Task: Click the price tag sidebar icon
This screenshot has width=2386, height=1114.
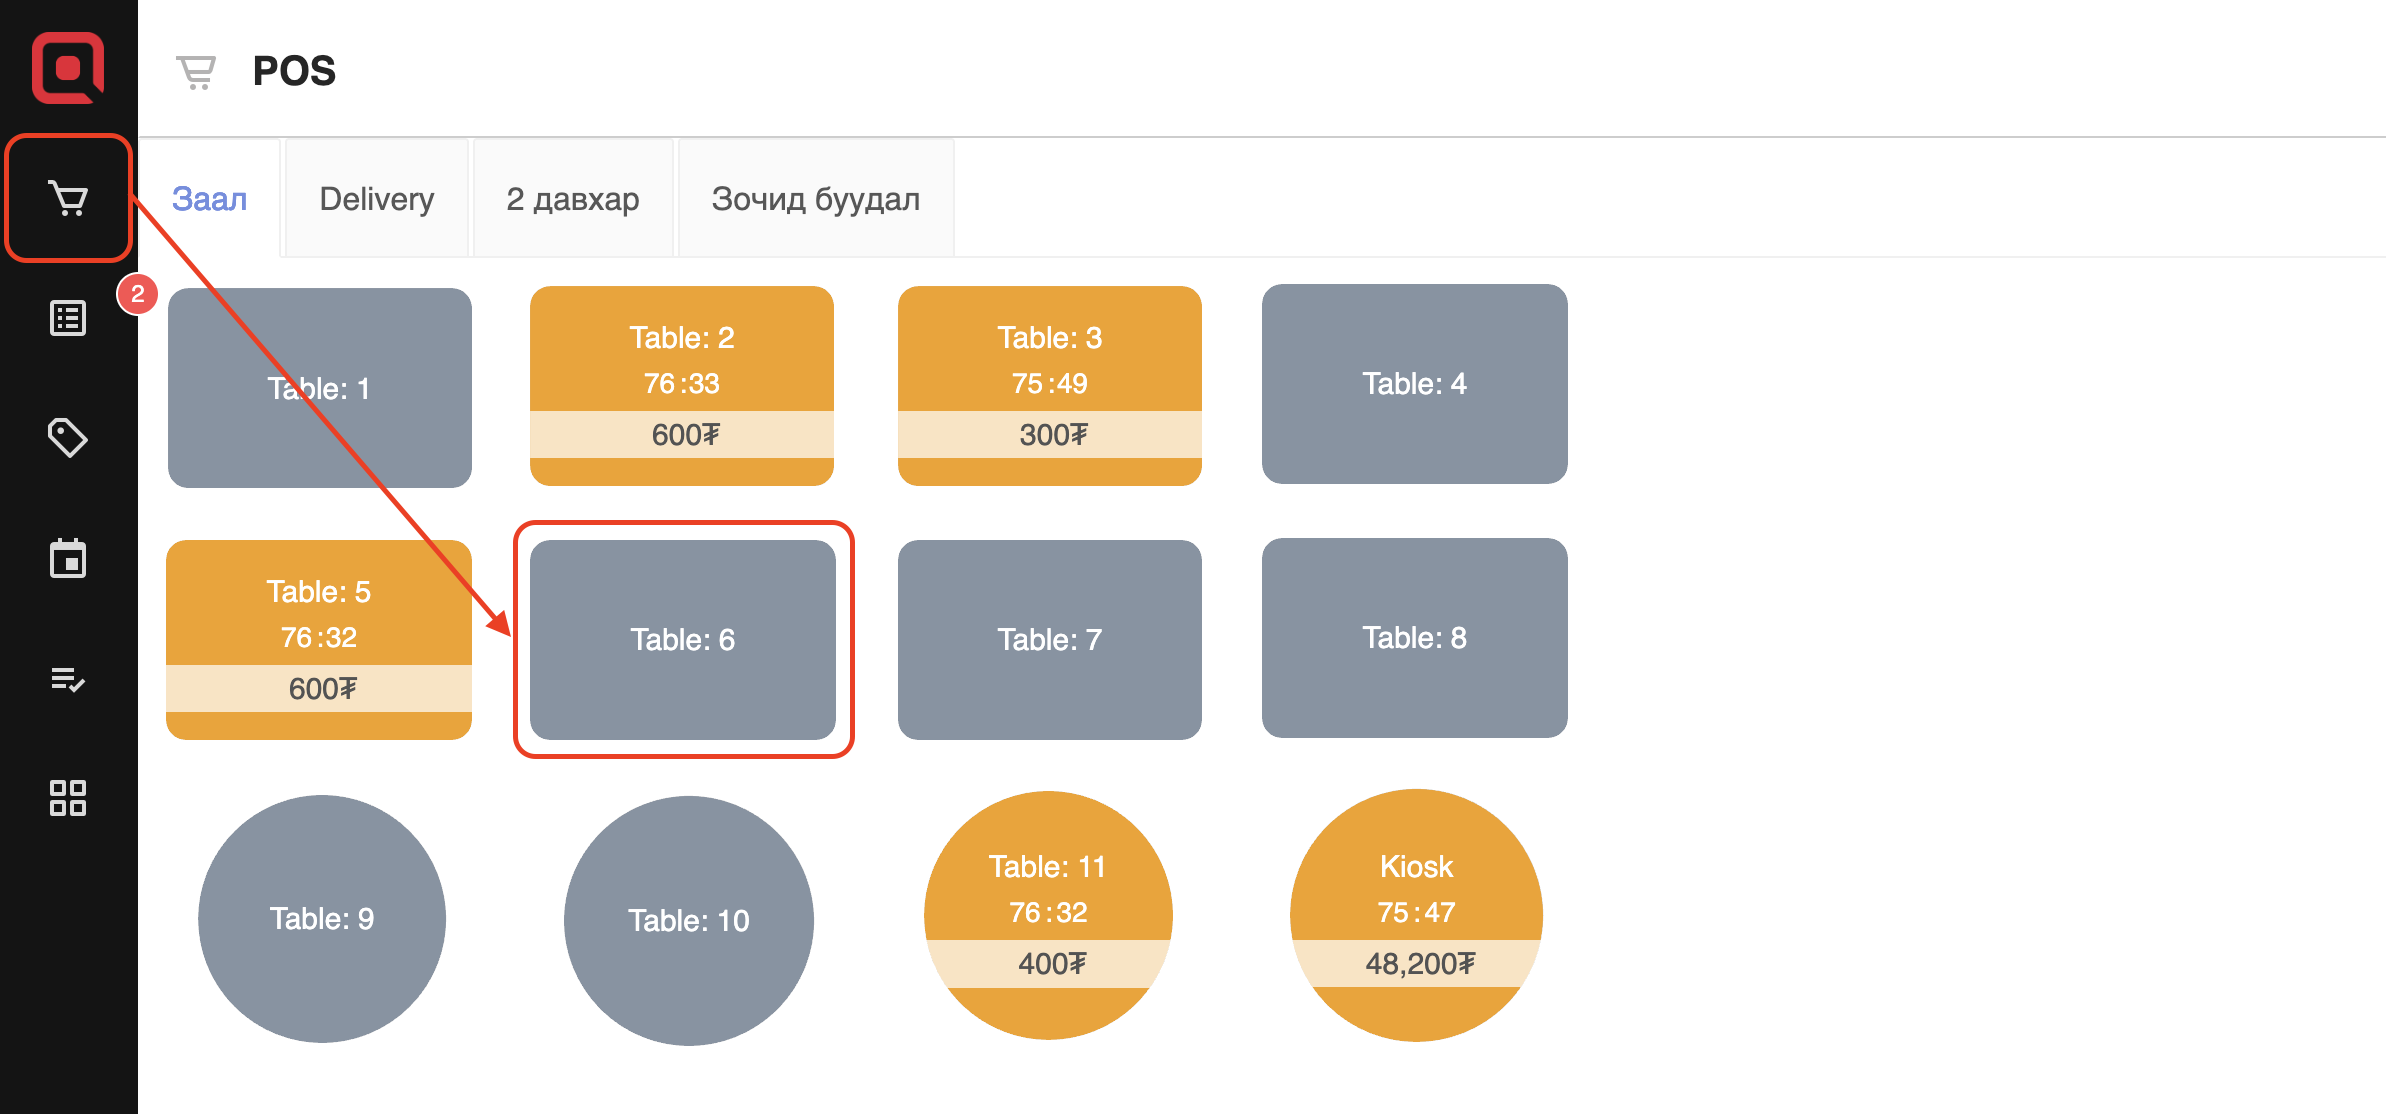Action: (68, 438)
